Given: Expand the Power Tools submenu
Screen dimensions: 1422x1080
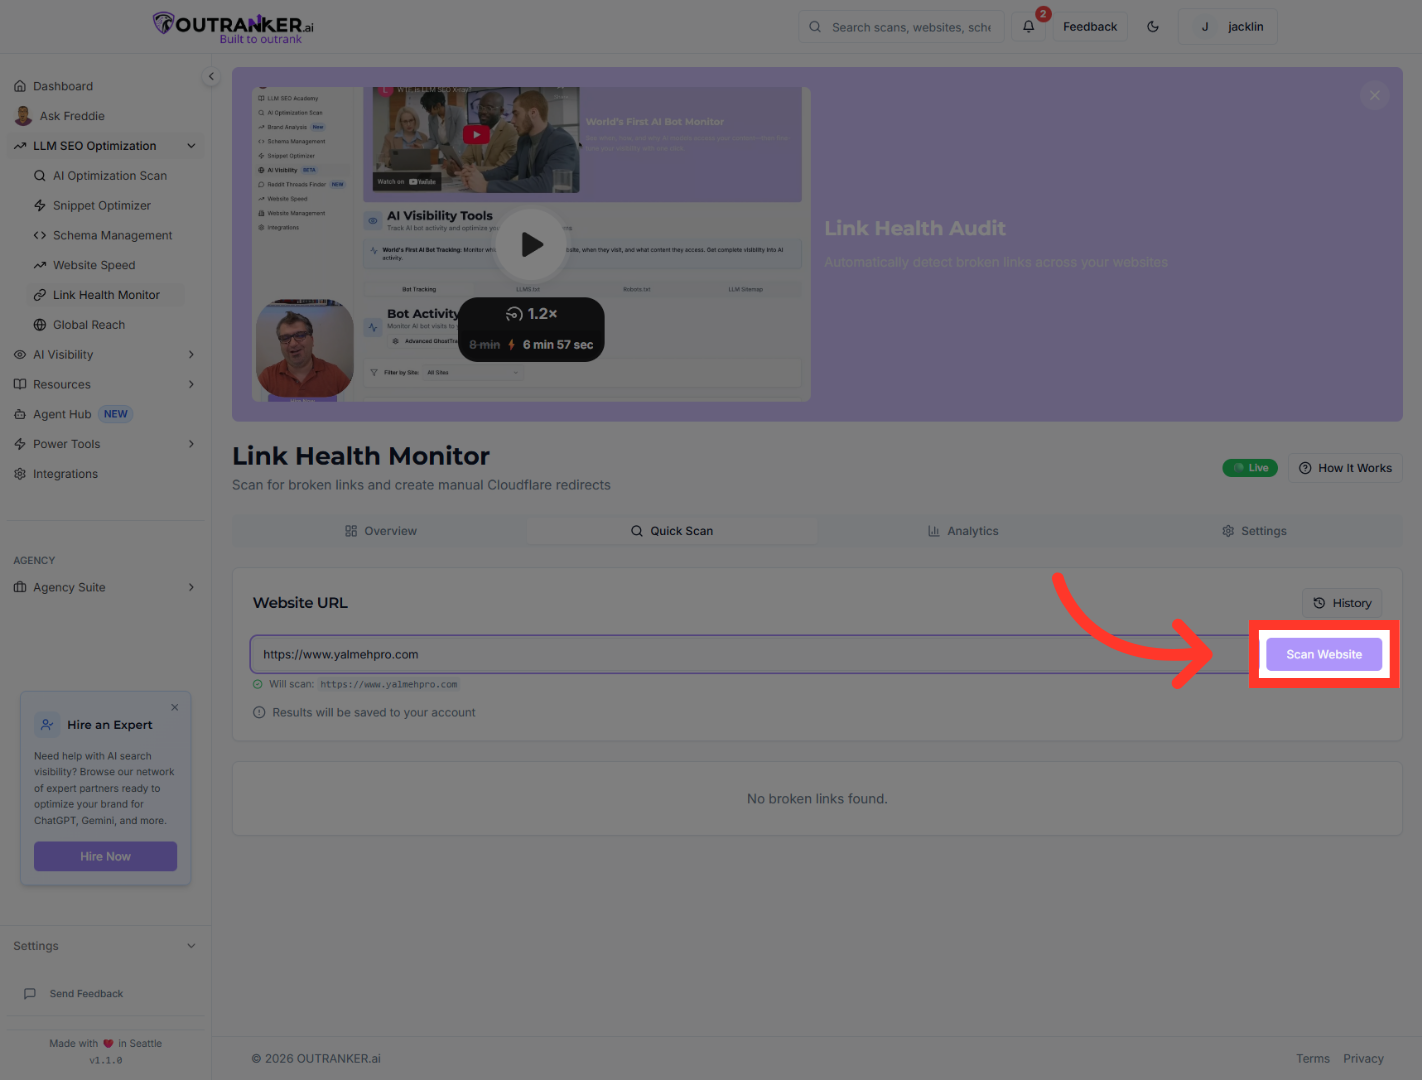Looking at the screenshot, I should (x=191, y=444).
